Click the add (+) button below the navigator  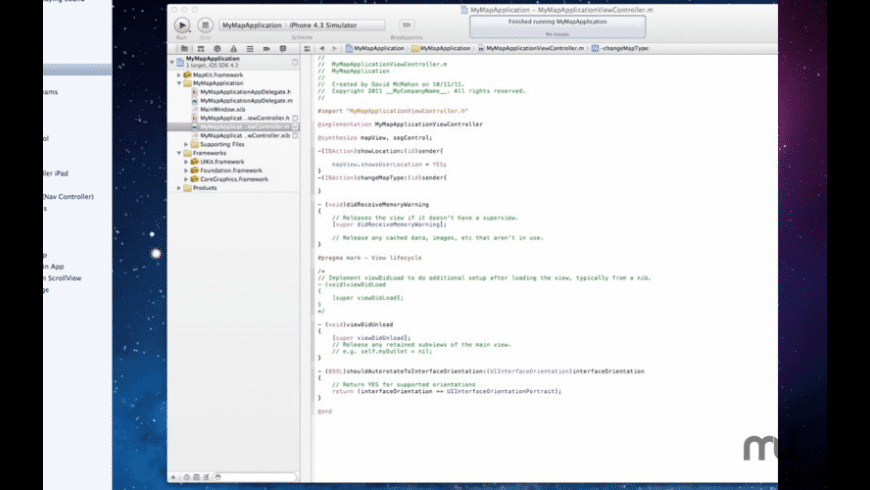point(174,477)
